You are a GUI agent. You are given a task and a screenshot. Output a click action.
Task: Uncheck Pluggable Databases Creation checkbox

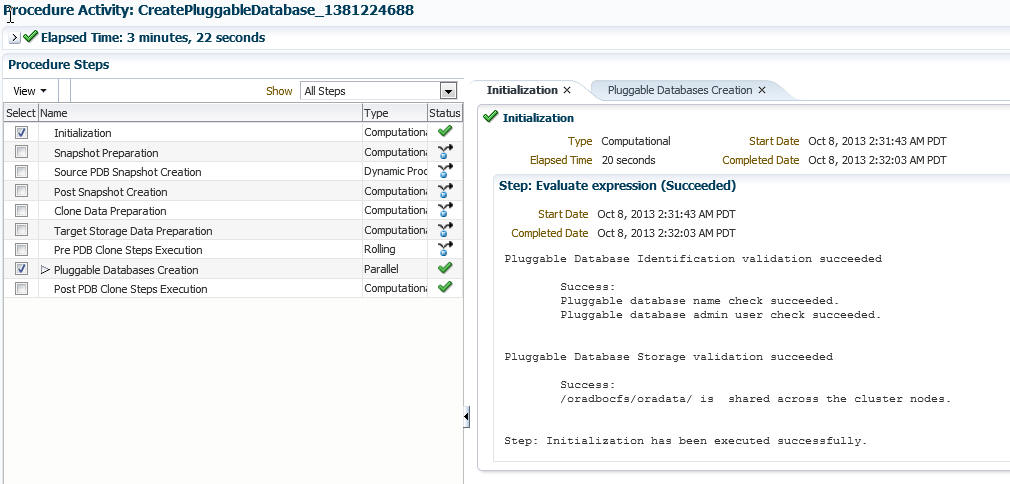click(21, 269)
